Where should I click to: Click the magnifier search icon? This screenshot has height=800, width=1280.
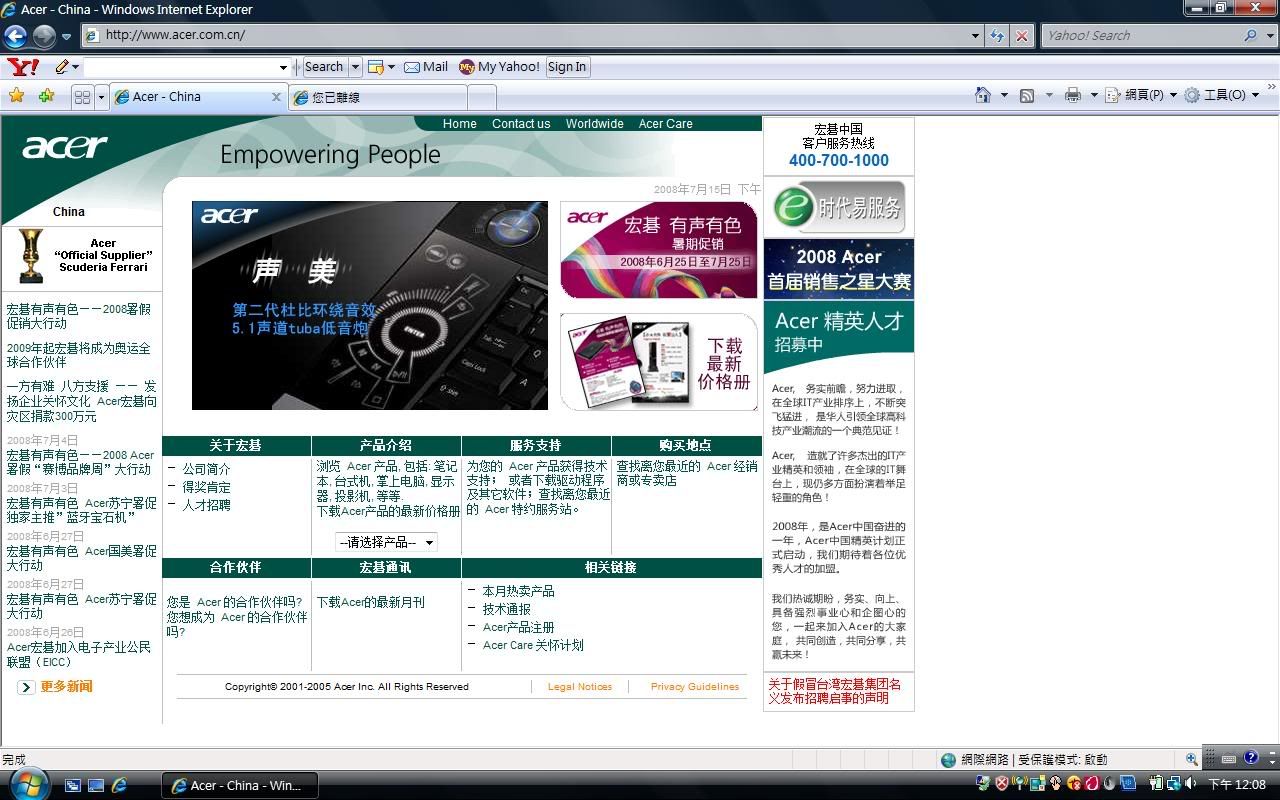coord(1250,35)
